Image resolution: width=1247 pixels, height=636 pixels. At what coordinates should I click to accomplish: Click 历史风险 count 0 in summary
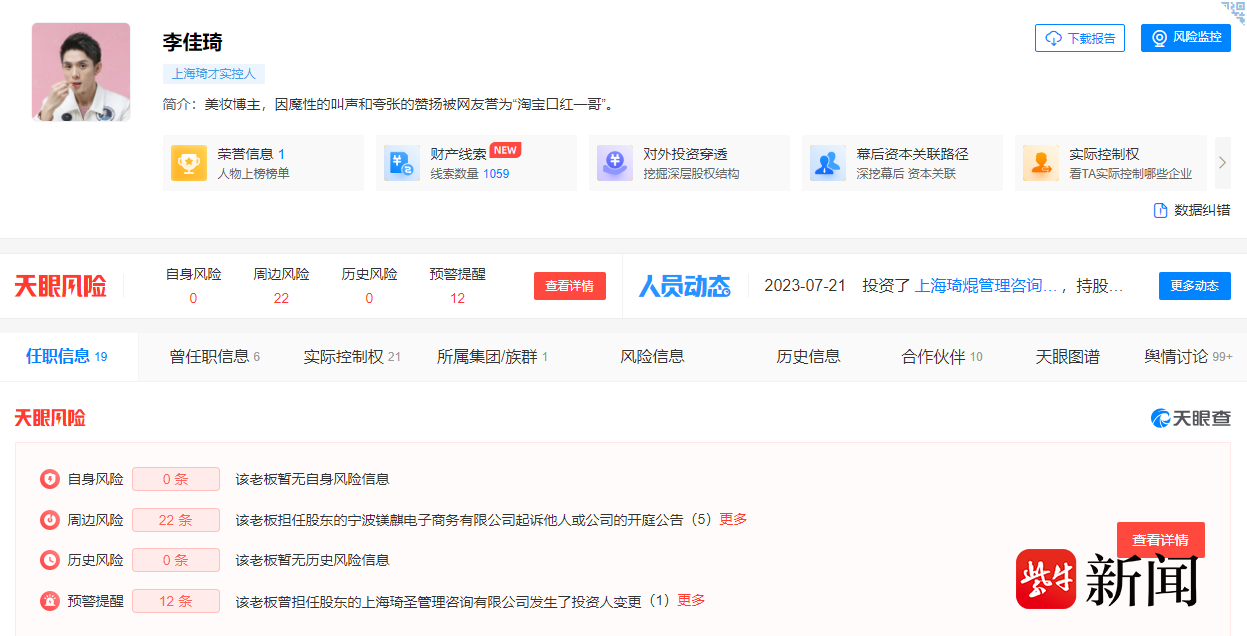point(369,298)
